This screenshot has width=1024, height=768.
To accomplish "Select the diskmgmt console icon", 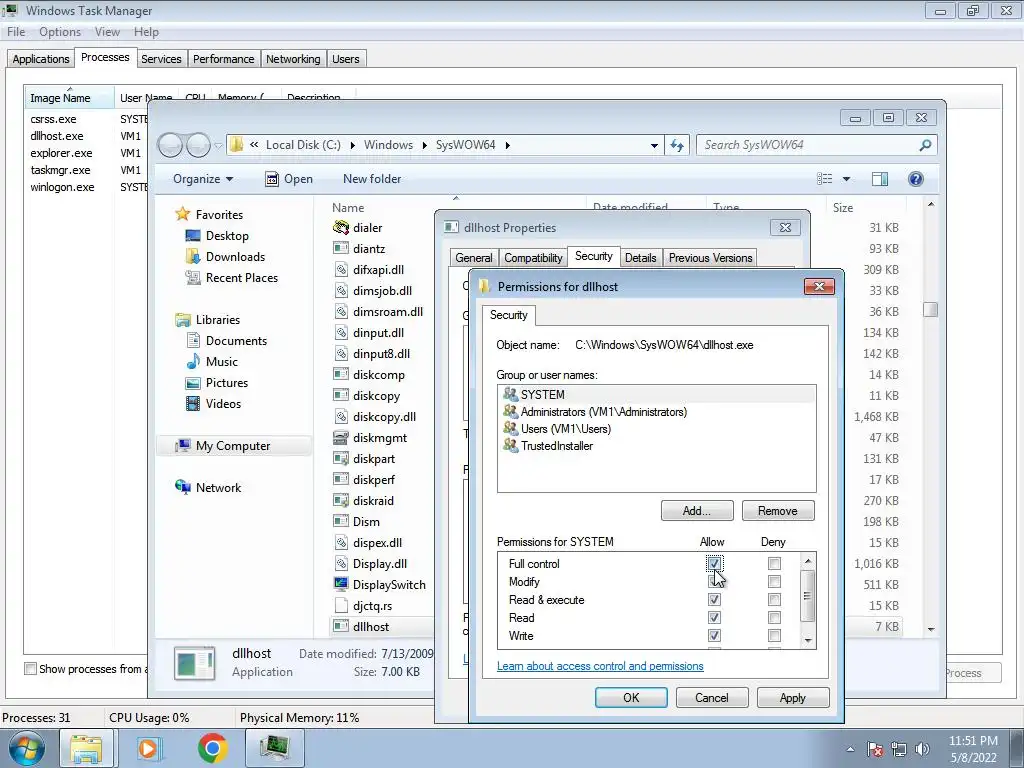I will (x=341, y=438).
